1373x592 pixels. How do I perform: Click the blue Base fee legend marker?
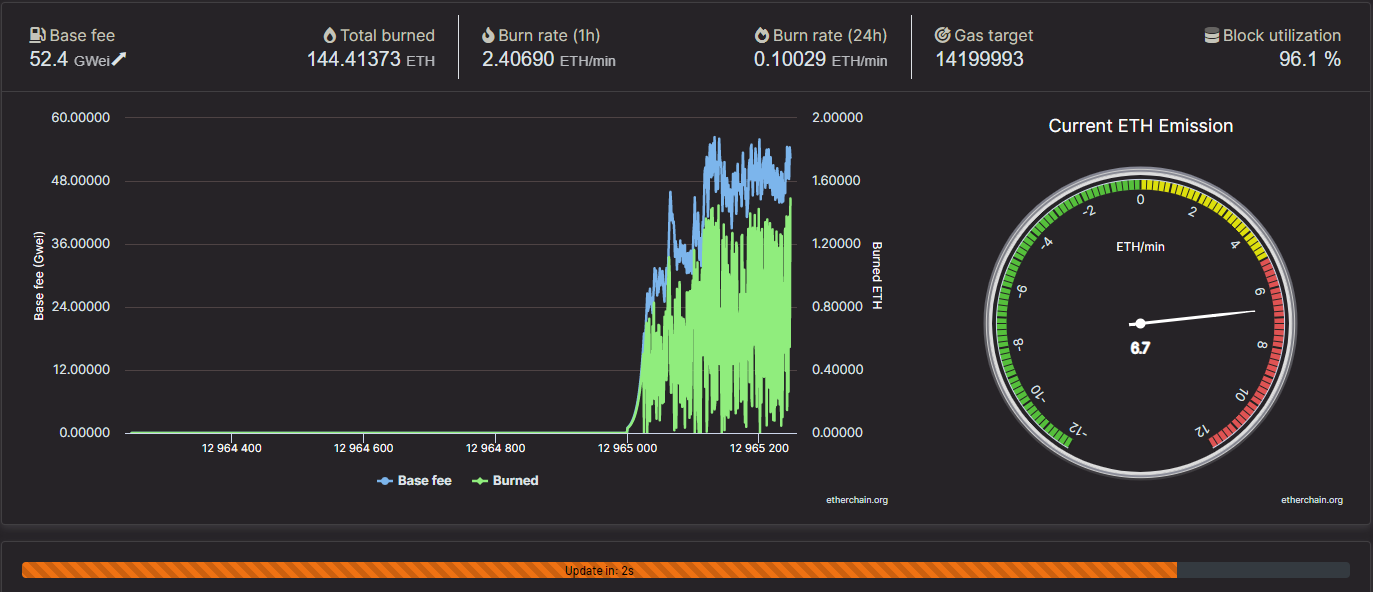click(x=384, y=481)
